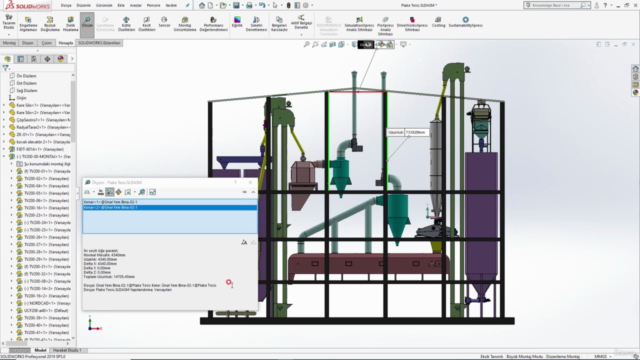Run Engelleme Algılaması interference check
This screenshot has width=640, height=360.
tap(28, 24)
